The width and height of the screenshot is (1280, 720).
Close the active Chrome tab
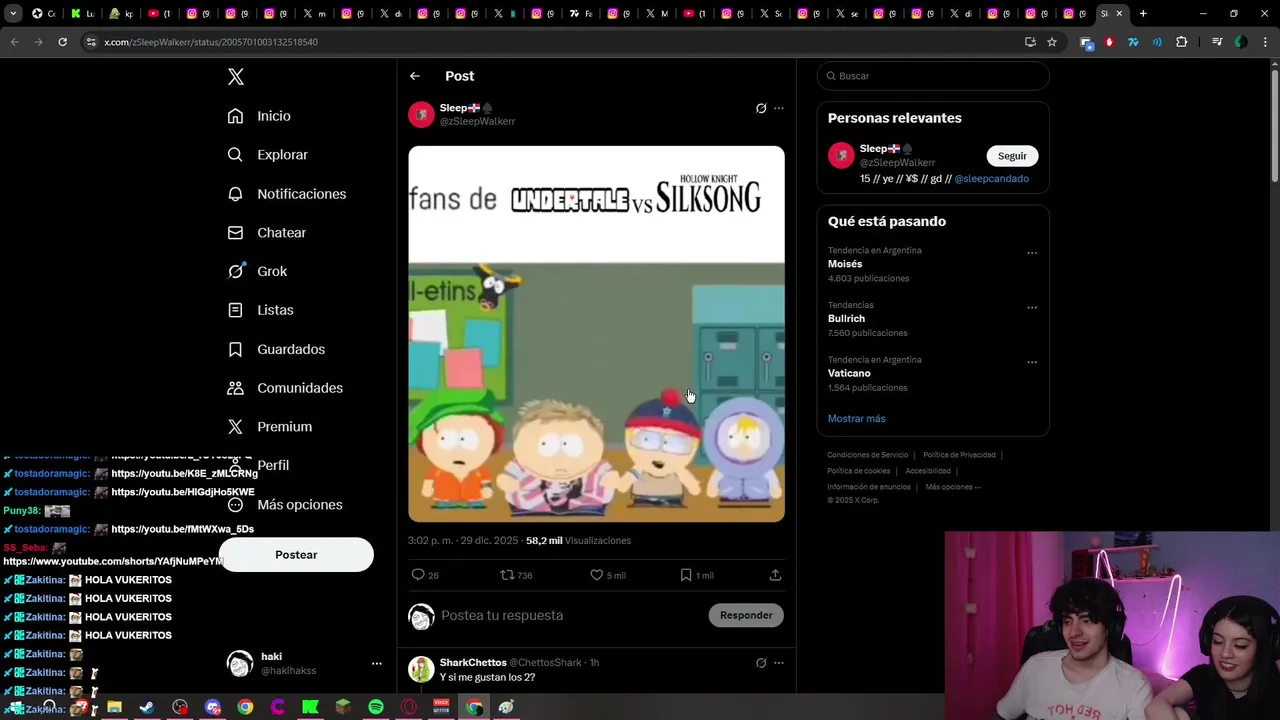(1119, 14)
